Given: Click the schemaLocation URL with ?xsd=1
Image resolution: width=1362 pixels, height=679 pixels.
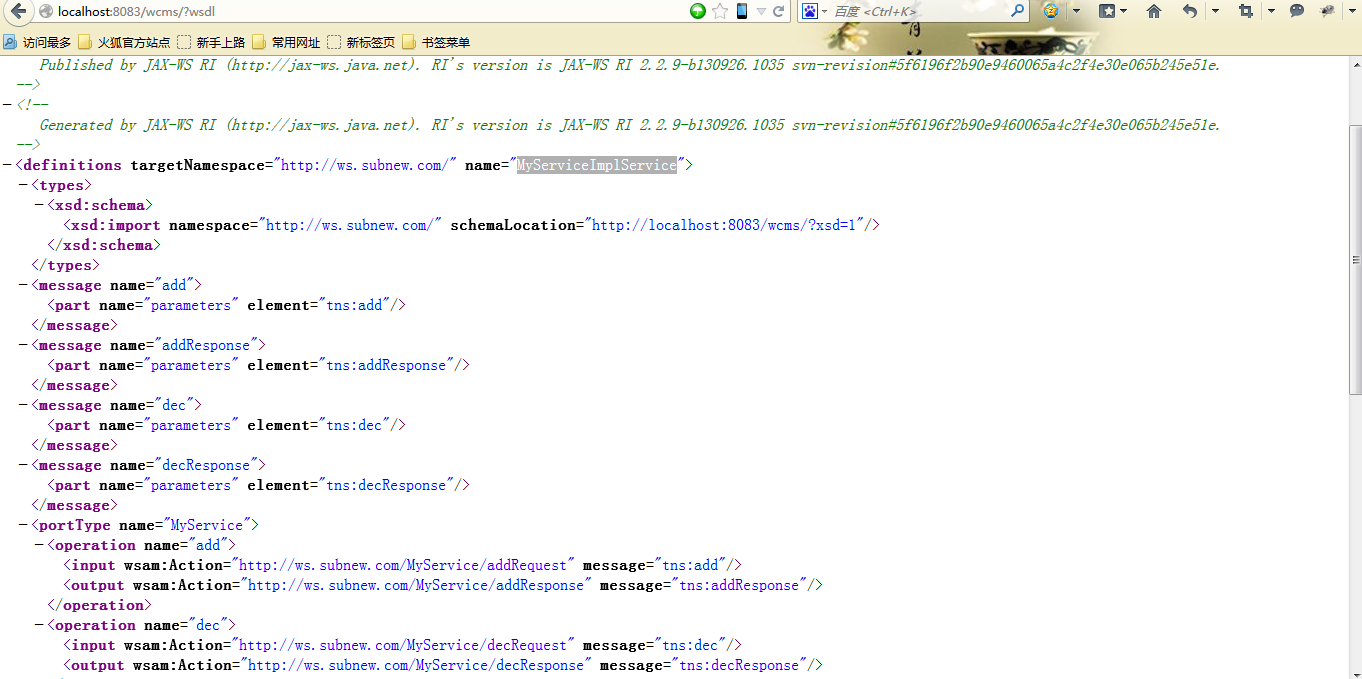Looking at the screenshot, I should 725,225.
